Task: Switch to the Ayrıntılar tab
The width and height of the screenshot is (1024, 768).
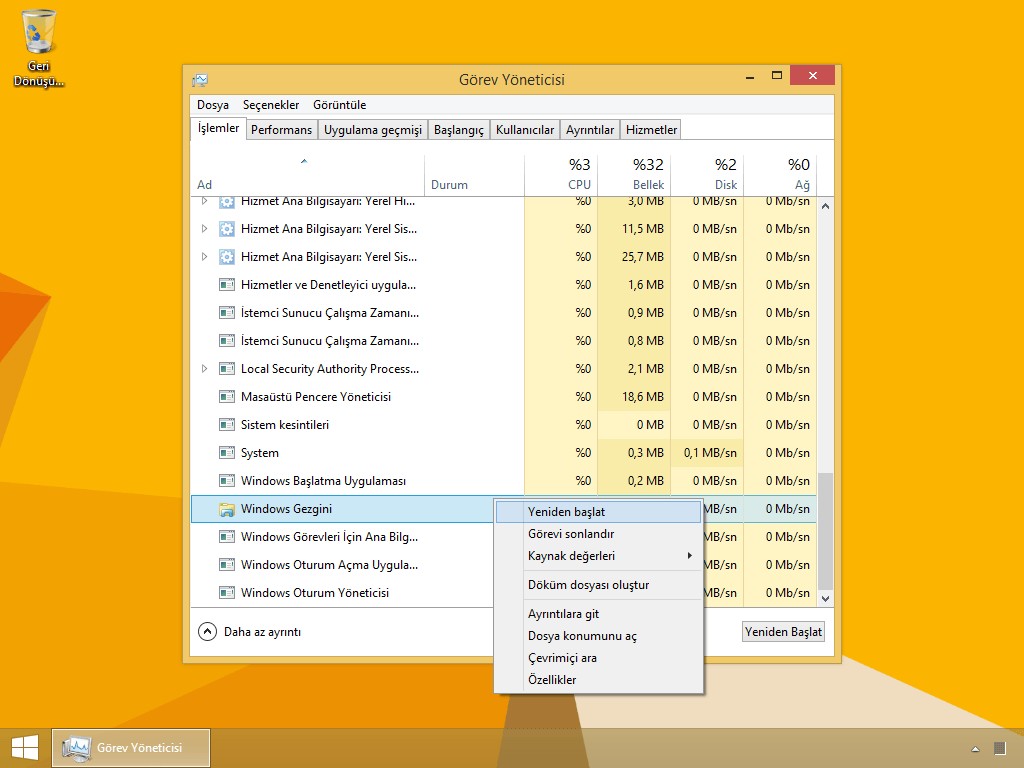Action: click(x=590, y=129)
